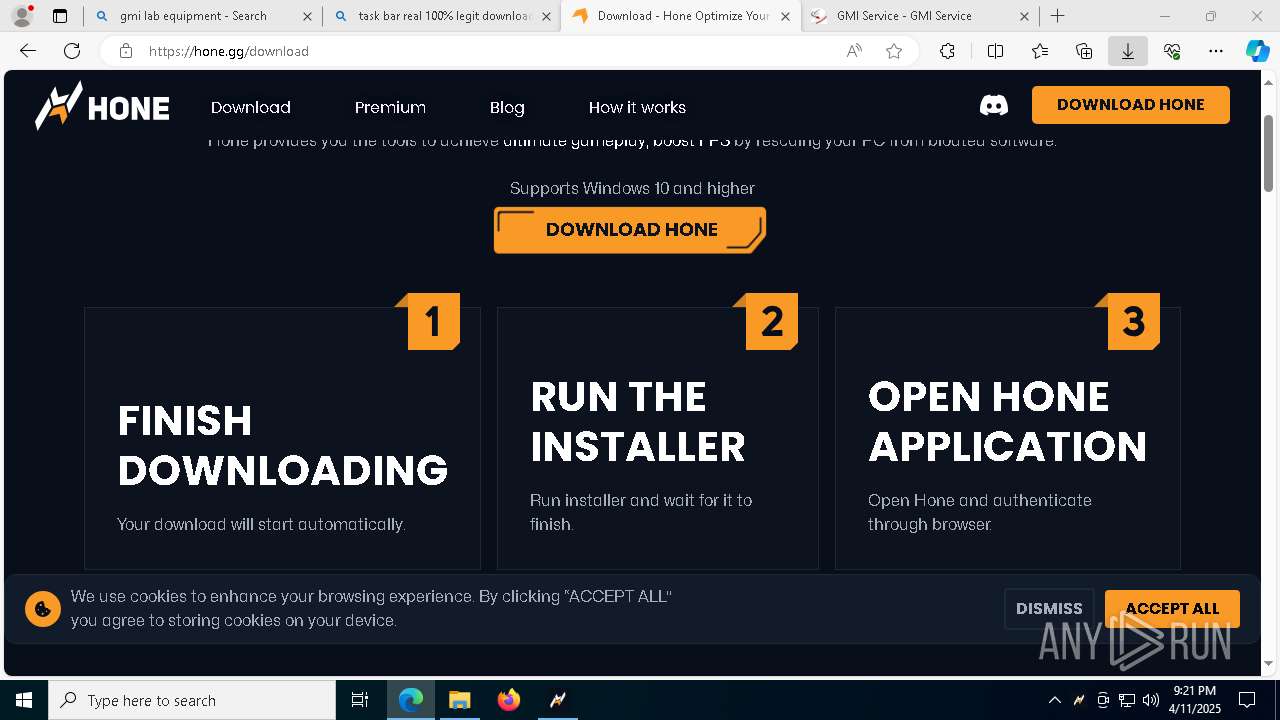This screenshot has width=1280, height=720.
Task: Open new tab with plus button
Action: (1057, 16)
